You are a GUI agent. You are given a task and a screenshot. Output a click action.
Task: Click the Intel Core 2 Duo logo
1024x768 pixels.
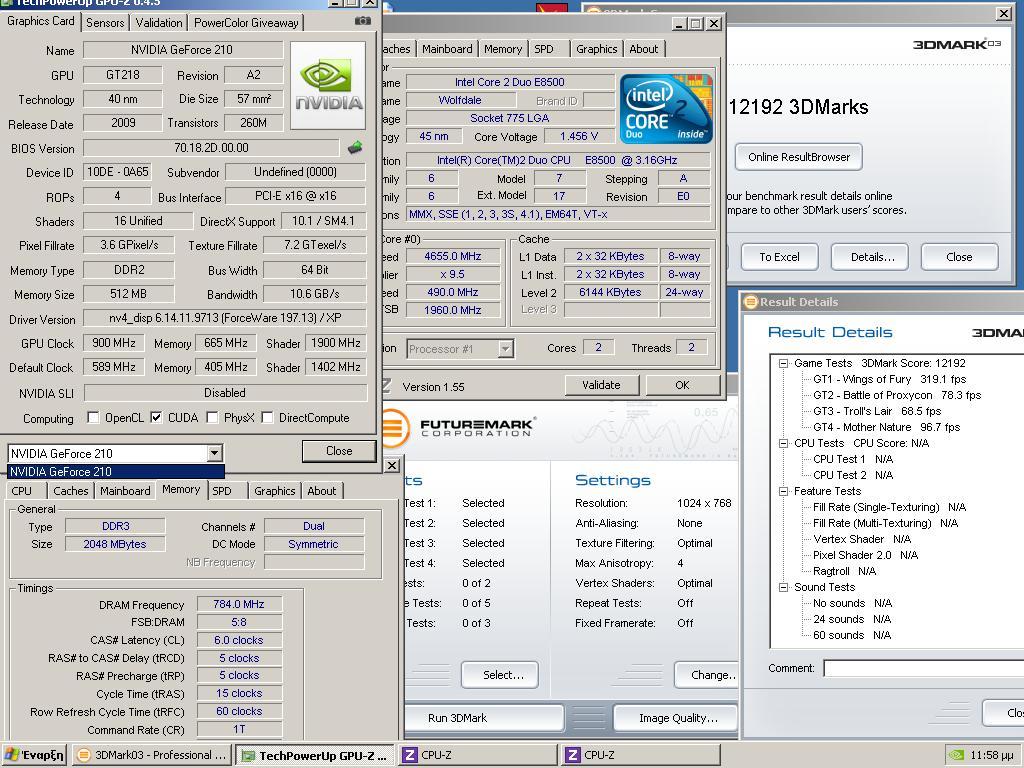click(665, 109)
